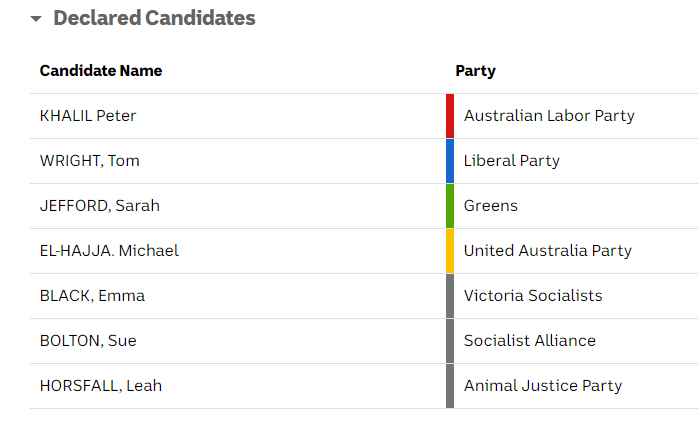Select candidate EL-HAJJA. Michael
Screen dimensions: 698x422
pos(109,251)
